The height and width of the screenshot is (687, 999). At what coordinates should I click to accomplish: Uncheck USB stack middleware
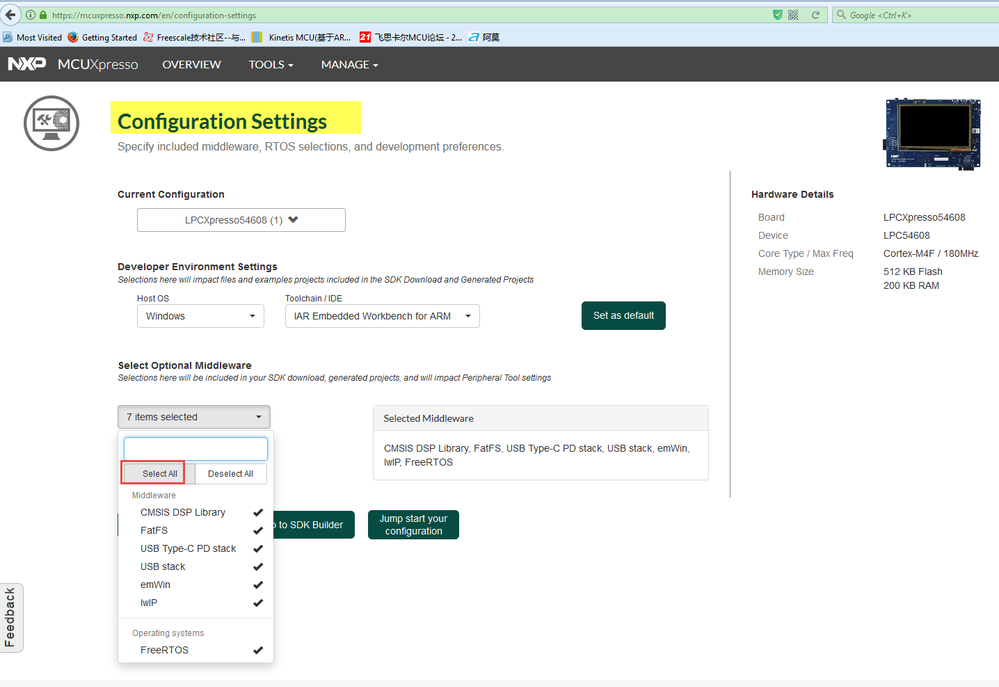click(x=196, y=567)
